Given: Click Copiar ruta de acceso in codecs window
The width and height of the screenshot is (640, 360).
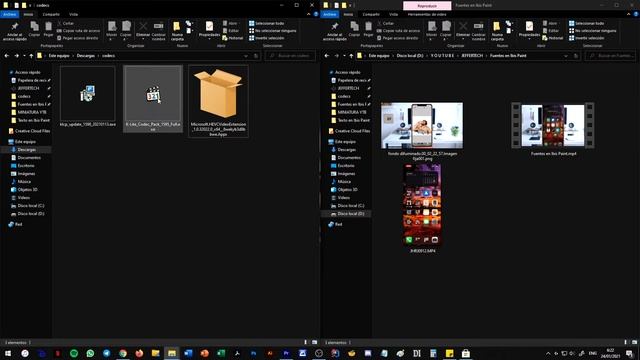Looking at the screenshot, I should [78, 31].
